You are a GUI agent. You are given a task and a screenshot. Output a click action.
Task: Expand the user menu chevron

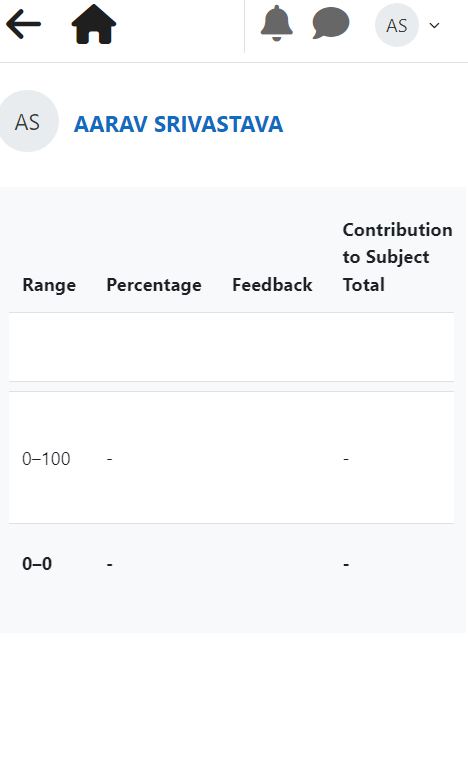coord(434,25)
